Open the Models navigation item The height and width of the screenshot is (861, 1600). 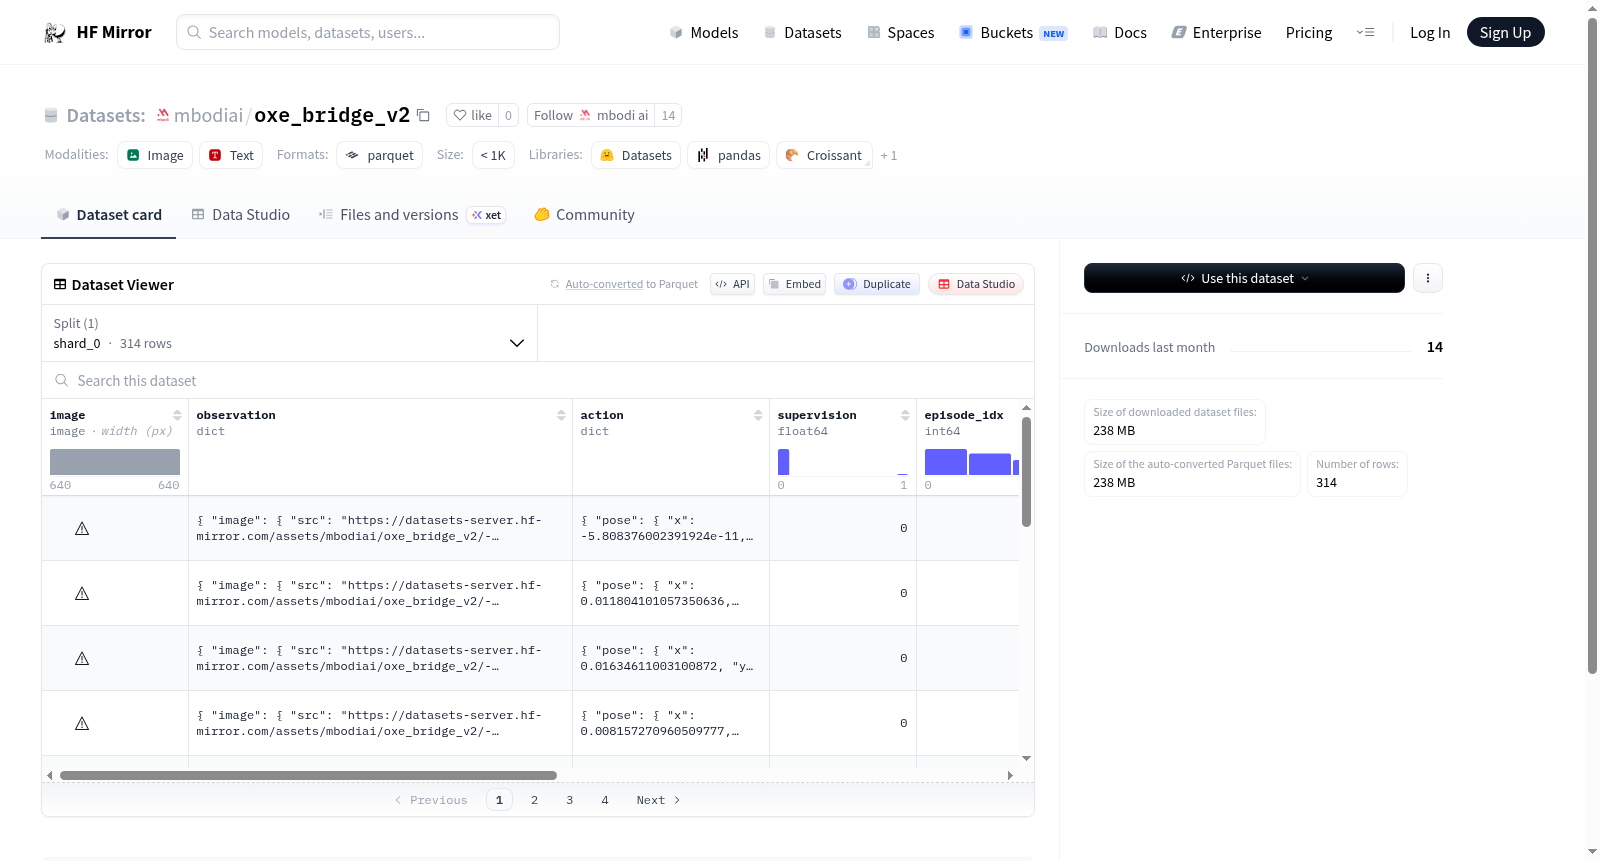pyautogui.click(x=704, y=33)
